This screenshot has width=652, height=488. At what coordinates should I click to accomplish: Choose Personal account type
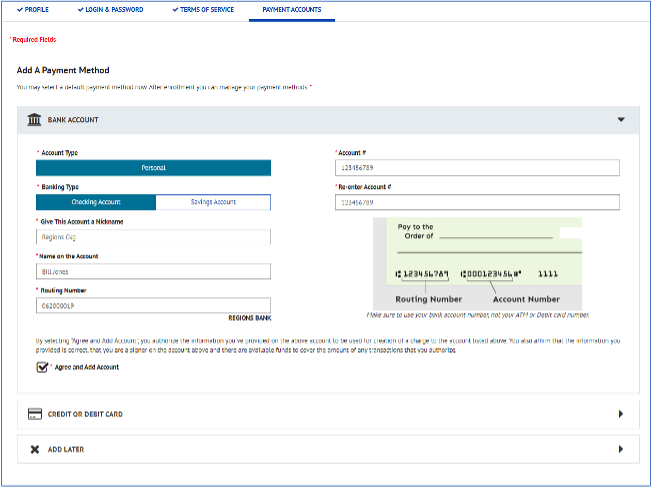153,168
